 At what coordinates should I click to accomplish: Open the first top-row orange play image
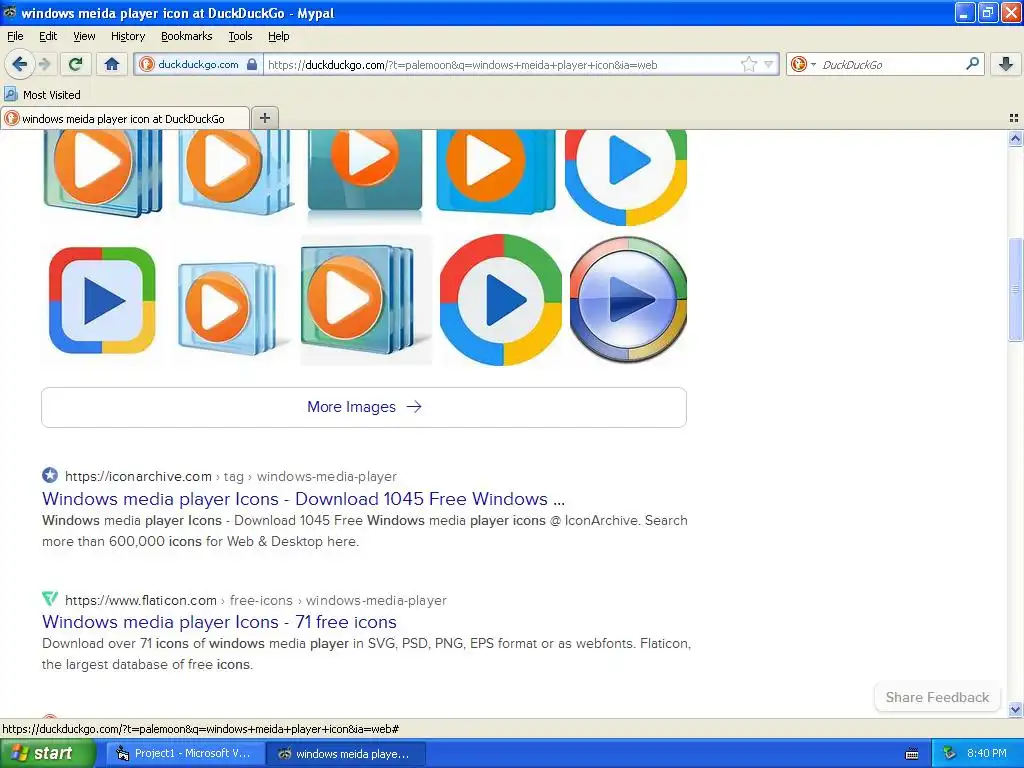coord(103,172)
